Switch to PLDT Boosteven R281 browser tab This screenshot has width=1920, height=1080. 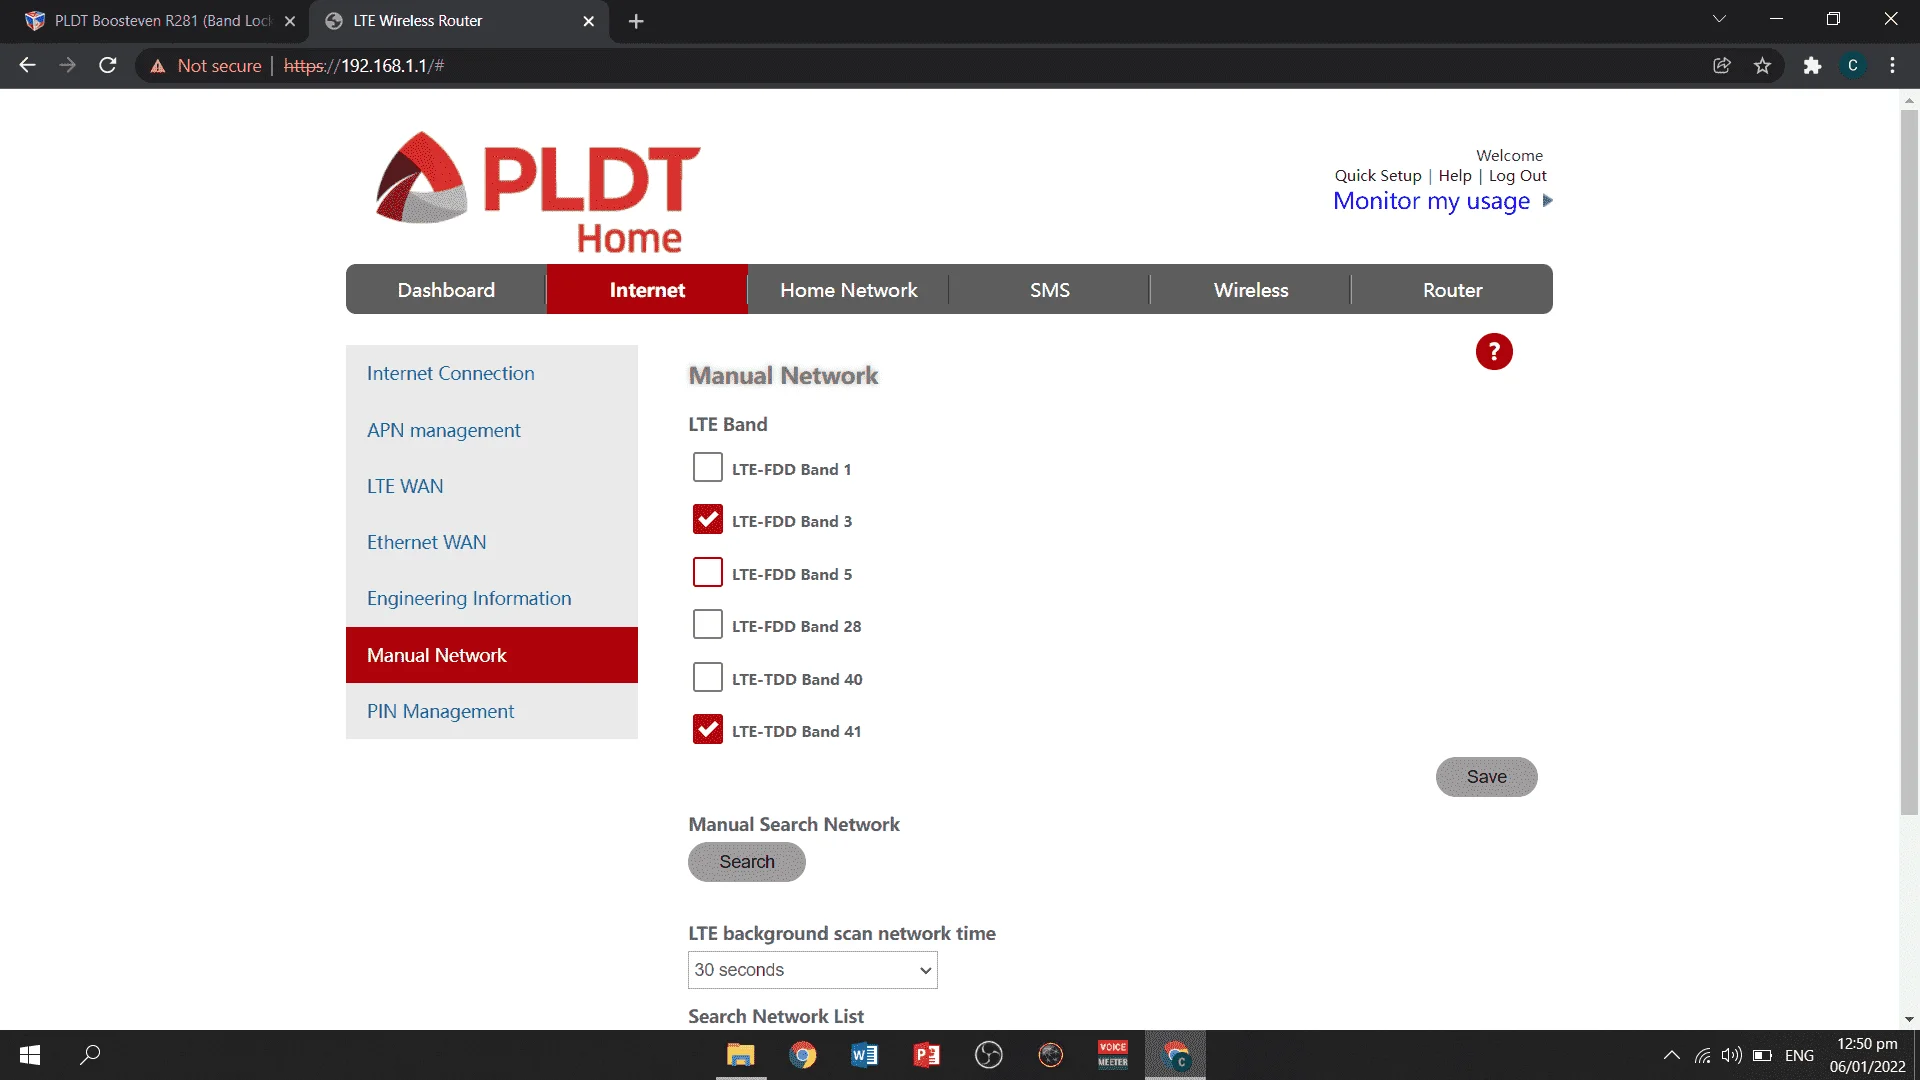[x=160, y=21]
